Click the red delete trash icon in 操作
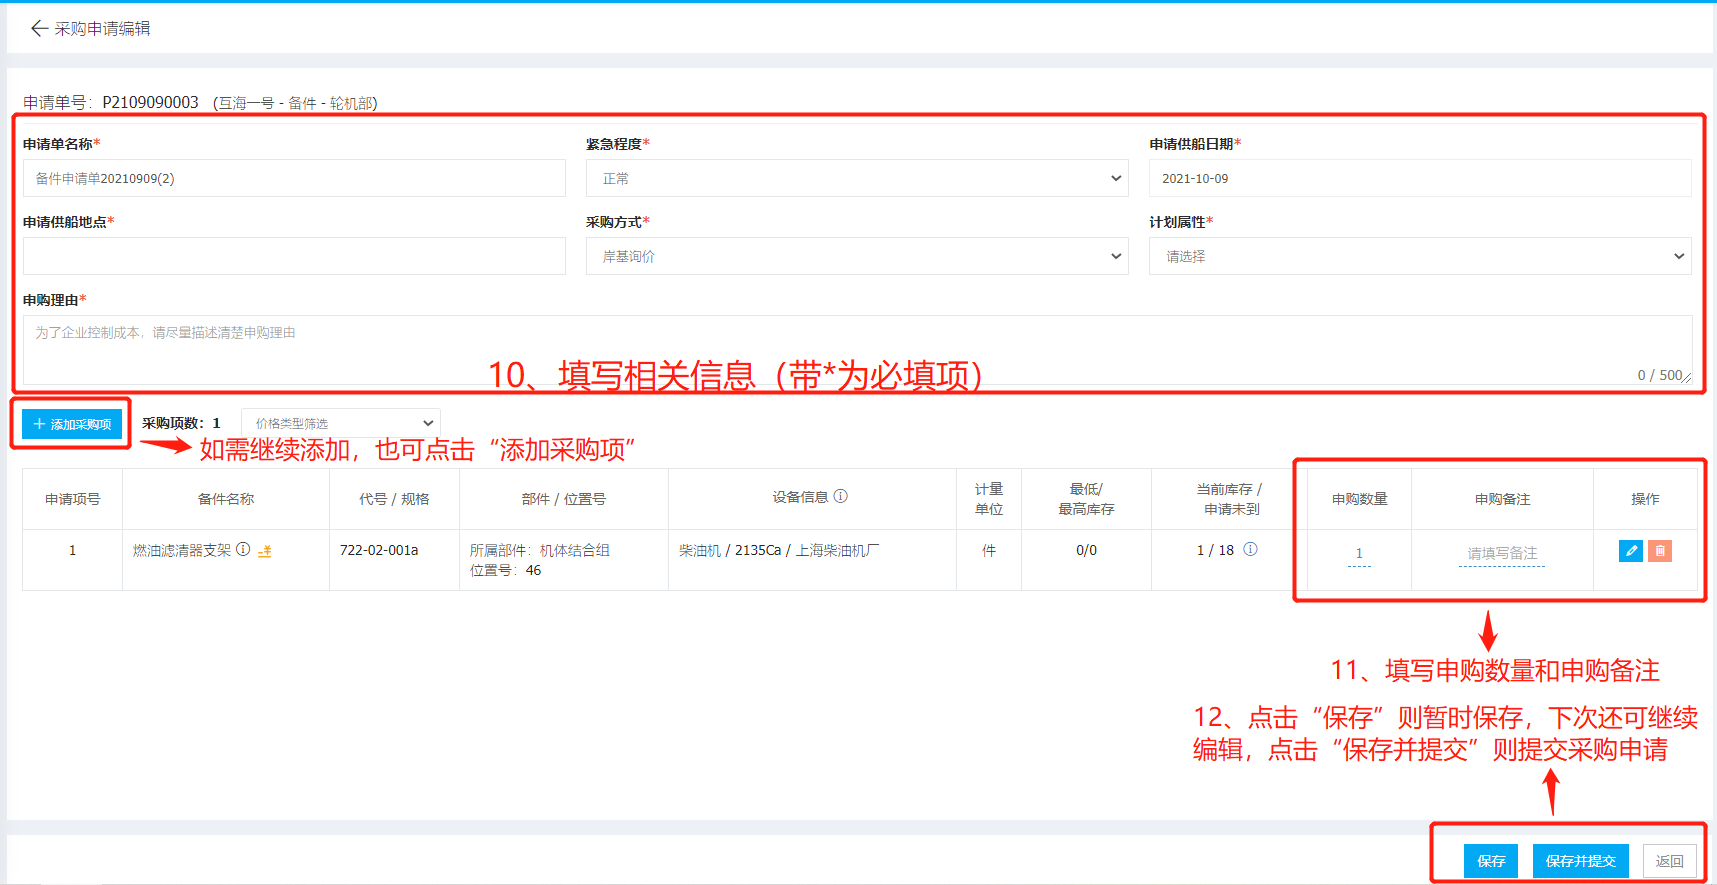This screenshot has width=1717, height=885. point(1660,551)
